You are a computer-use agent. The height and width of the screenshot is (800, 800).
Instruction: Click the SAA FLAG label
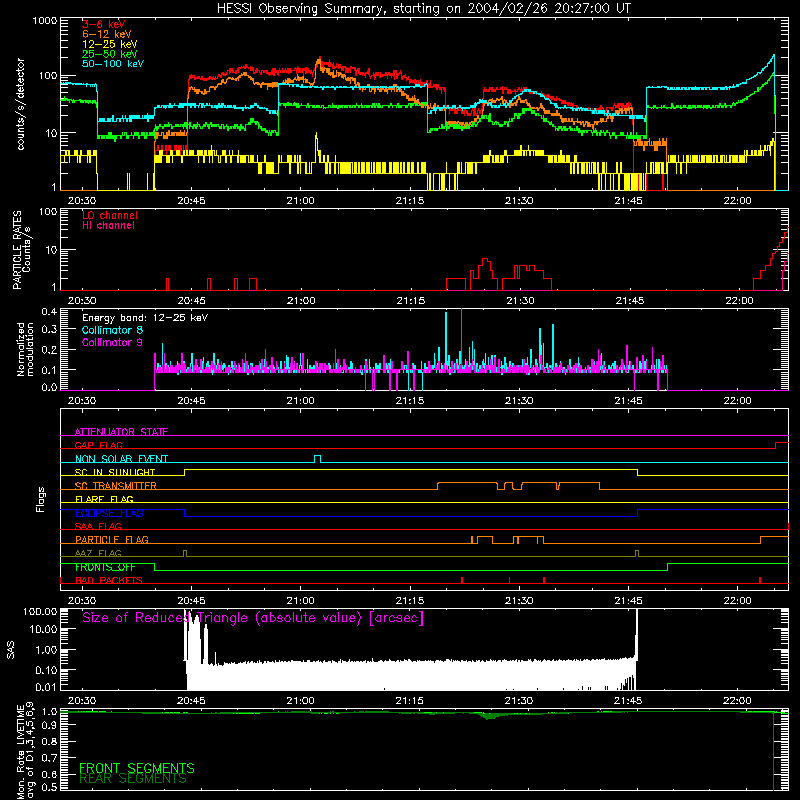pyautogui.click(x=98, y=526)
